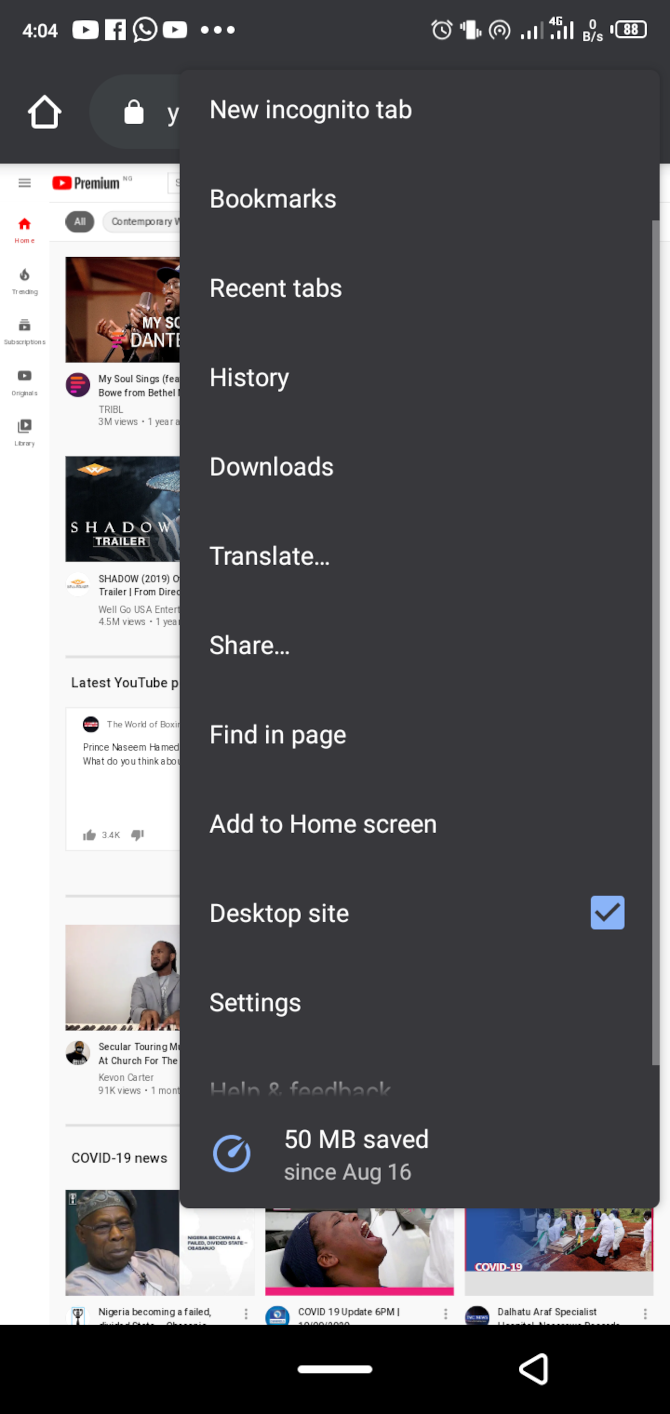Open History from the menu
The image size is (670, 1414).
coord(420,378)
